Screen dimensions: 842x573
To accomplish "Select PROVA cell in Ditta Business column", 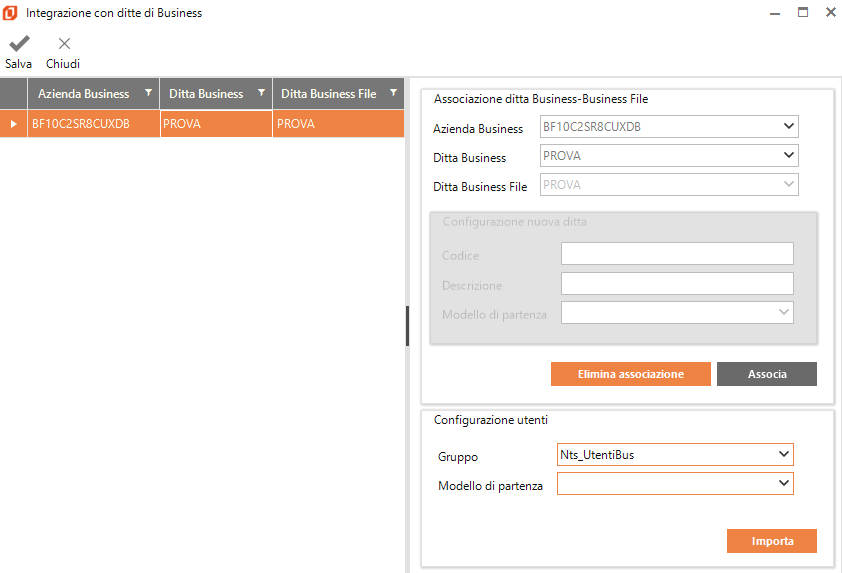I will (216, 124).
